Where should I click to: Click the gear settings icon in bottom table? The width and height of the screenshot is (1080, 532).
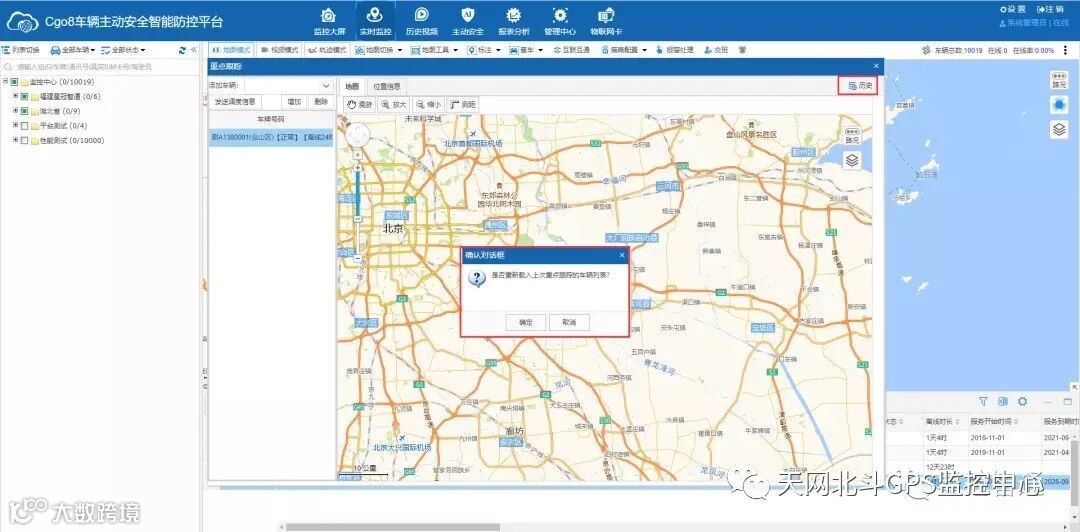coord(1023,401)
